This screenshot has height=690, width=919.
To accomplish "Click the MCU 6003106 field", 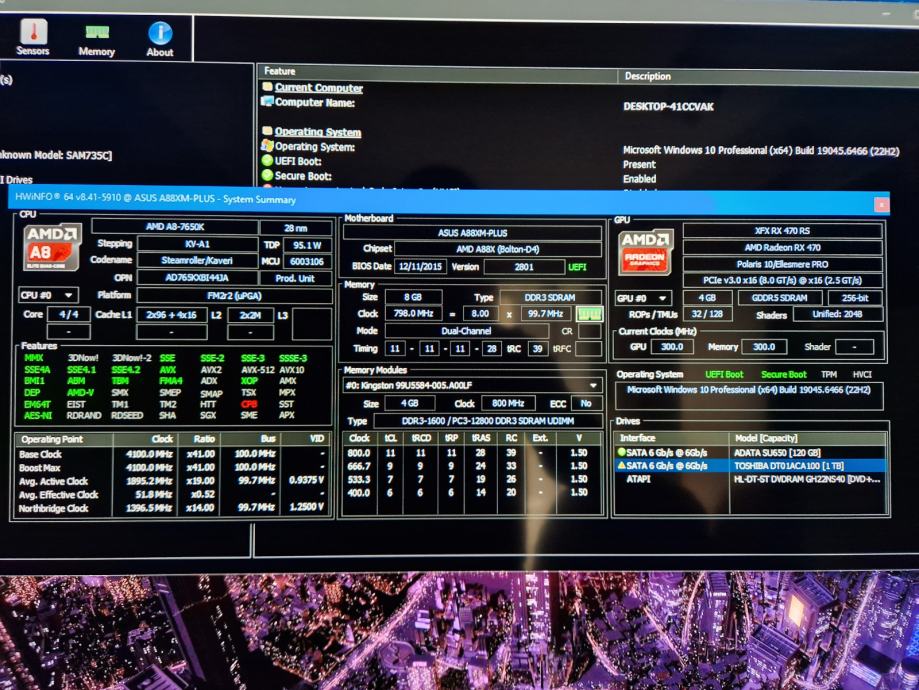I will point(307,261).
